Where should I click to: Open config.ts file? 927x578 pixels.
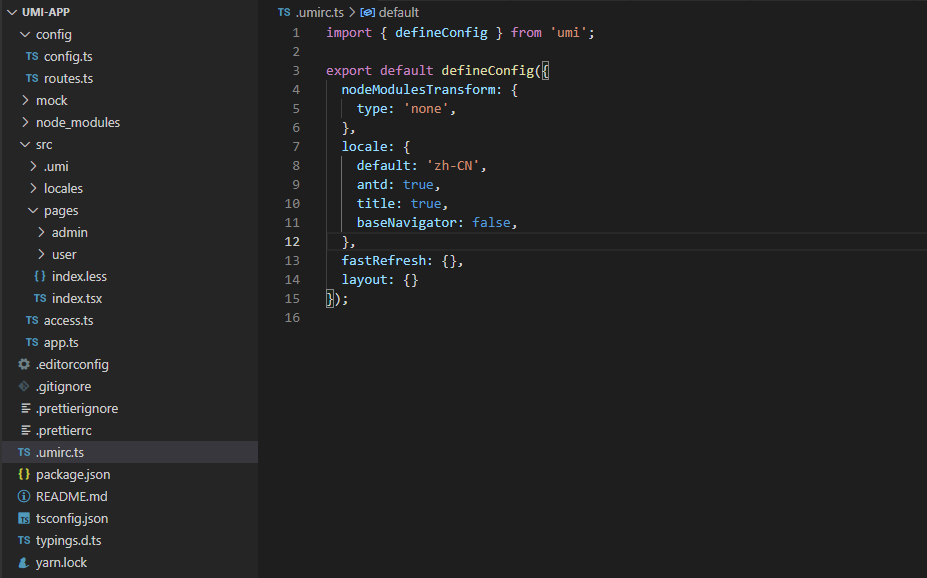point(68,57)
